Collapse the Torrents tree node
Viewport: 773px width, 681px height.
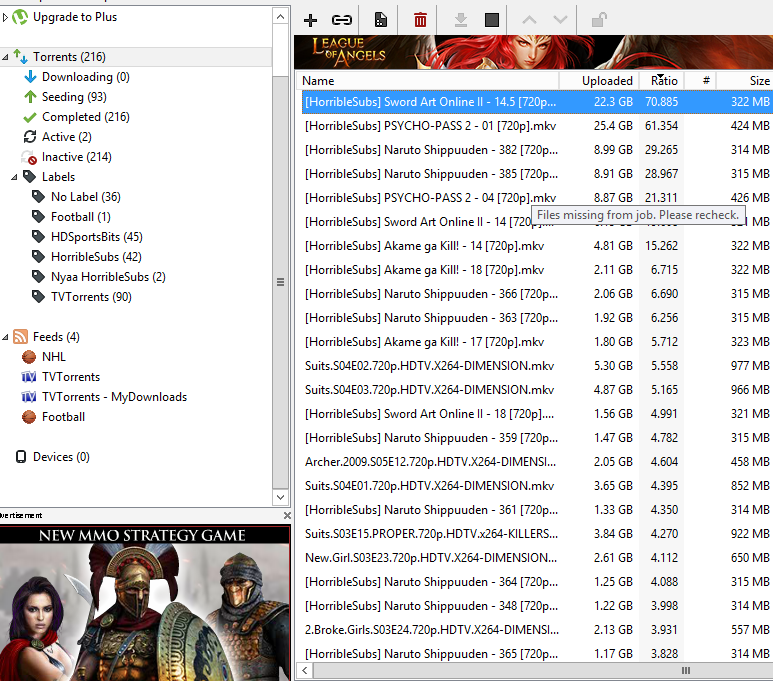5,57
